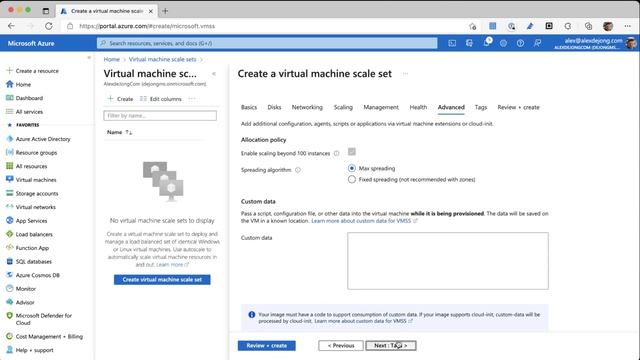
Task: Toggle Enable scaling beyond 100 instances checkbox
Action: (351, 152)
